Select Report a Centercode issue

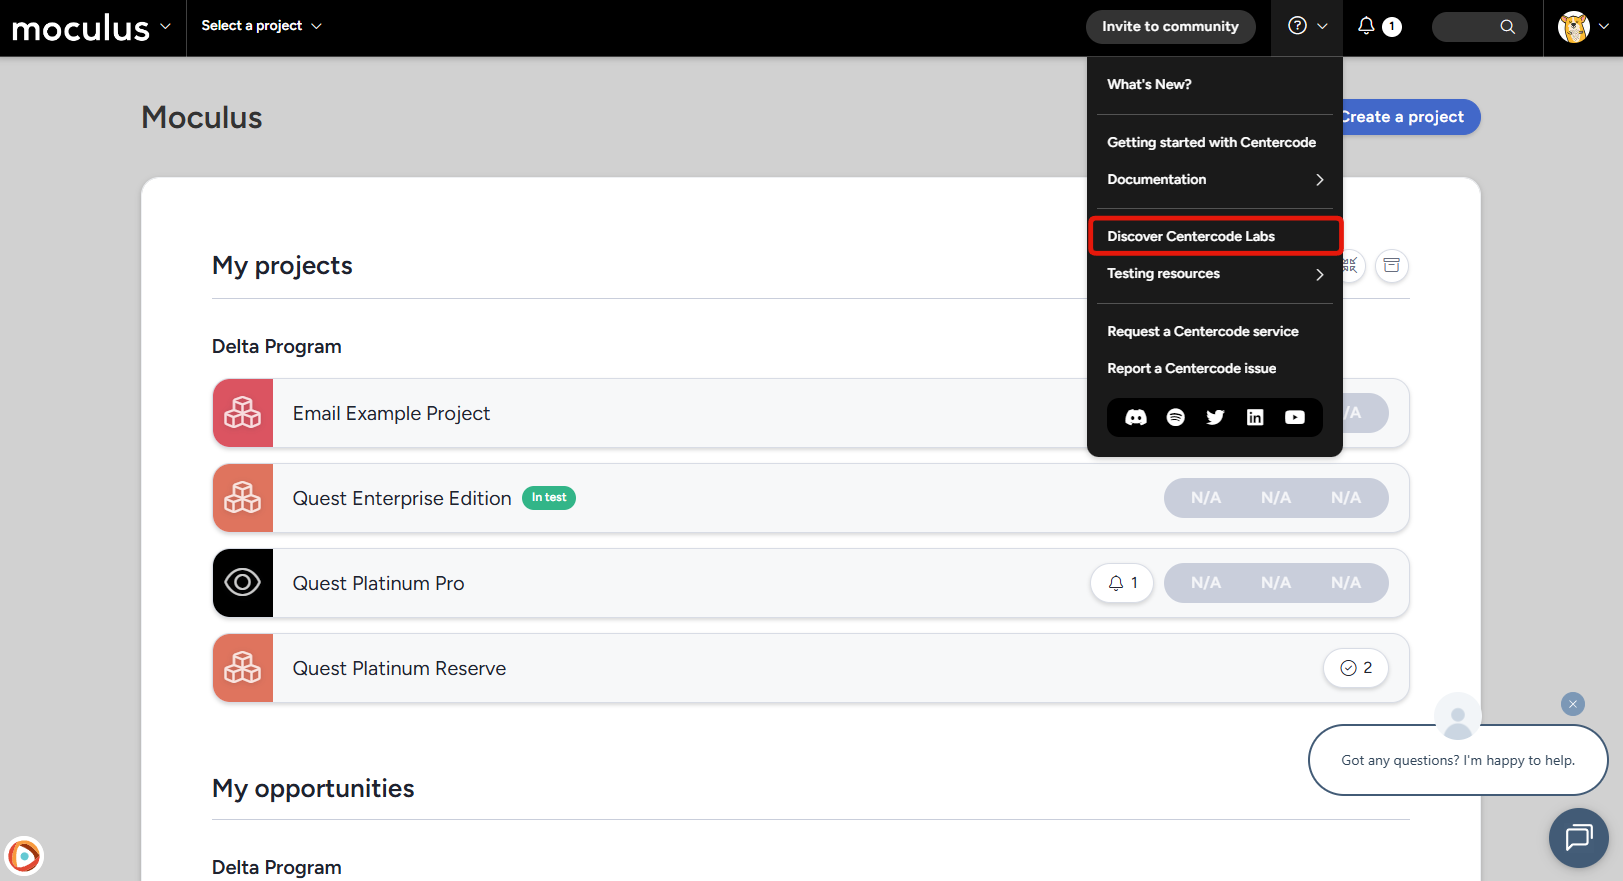(x=1191, y=369)
